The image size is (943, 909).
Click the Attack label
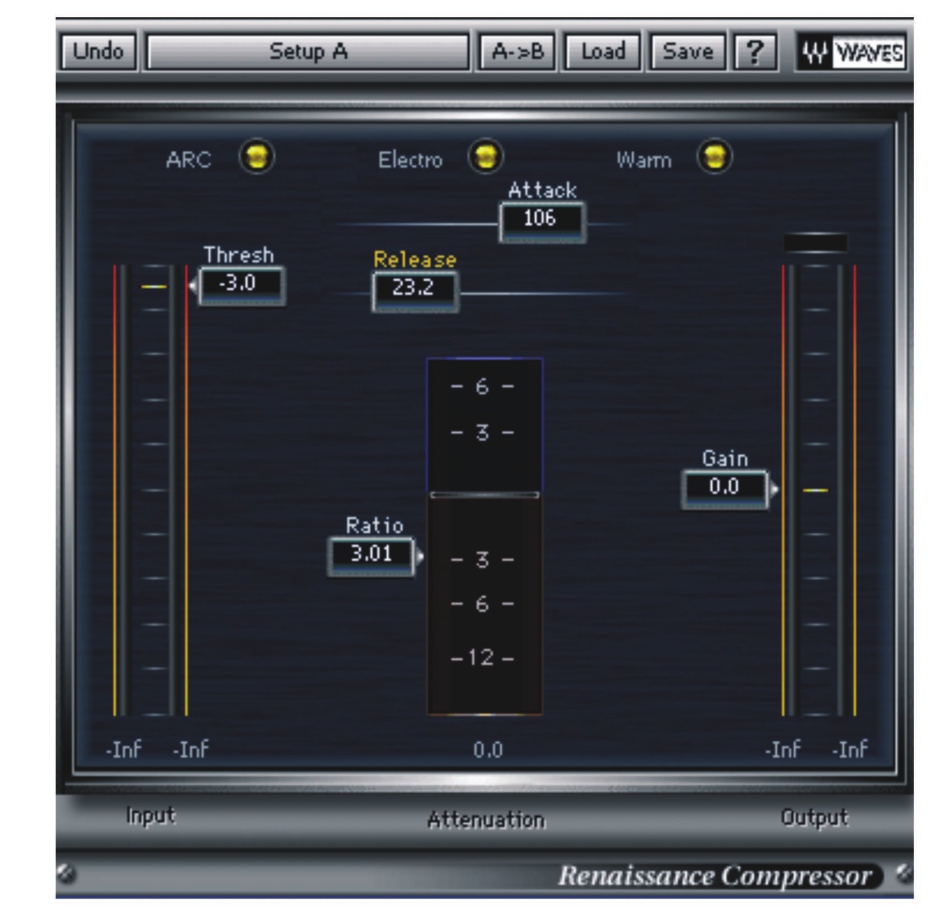coord(542,190)
